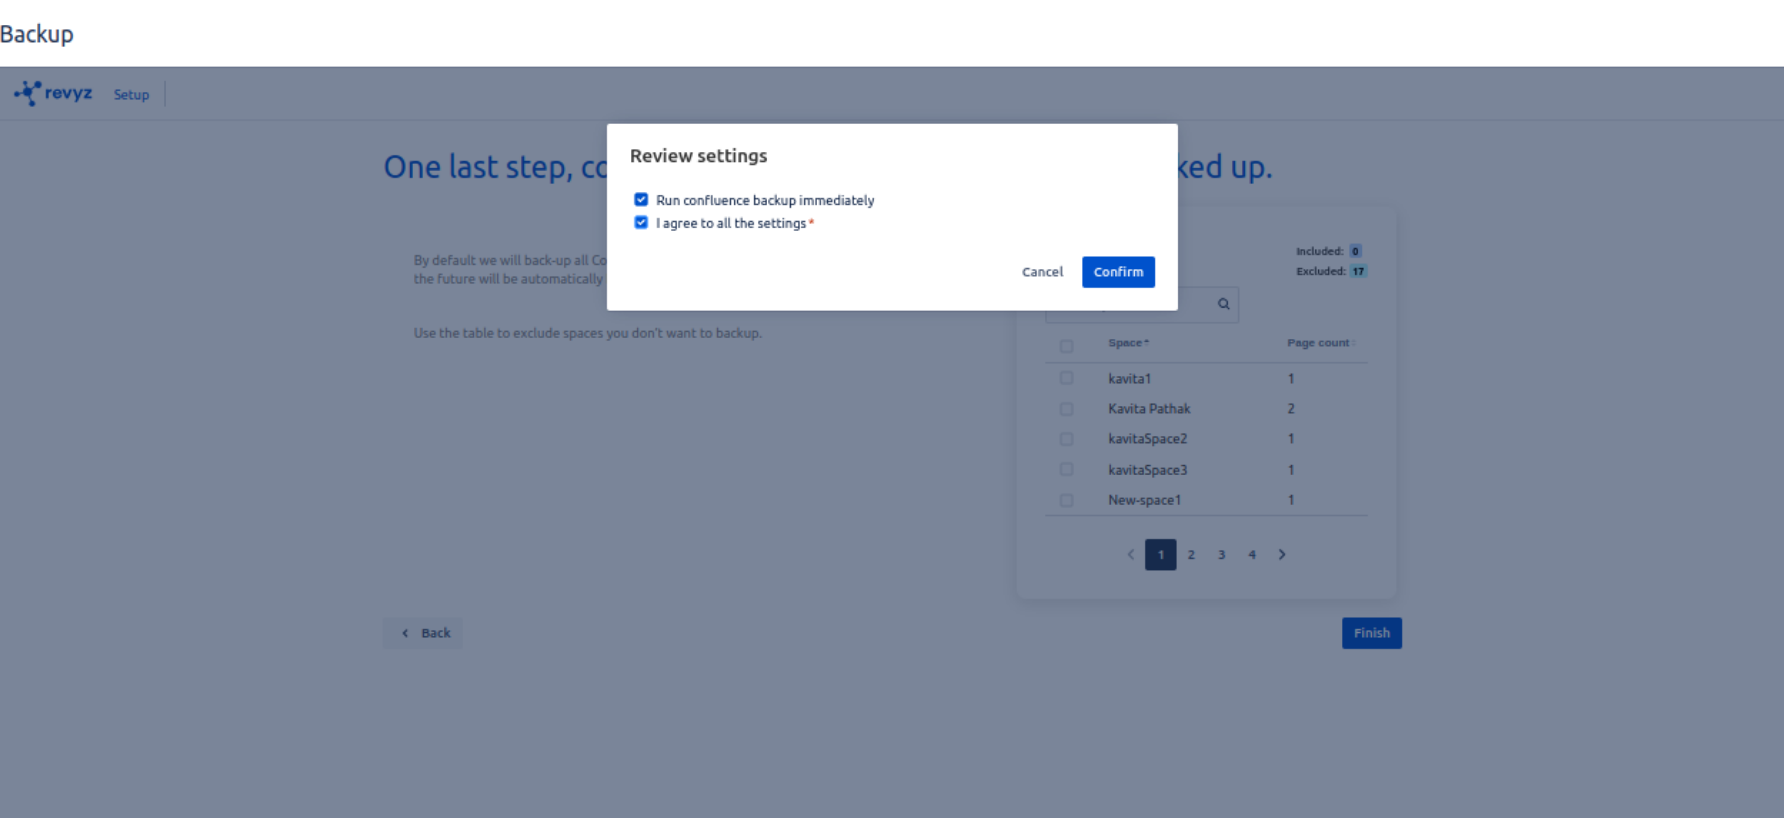Screen dimensions: 1784x818
Task: Cancel the Review settings dialog
Action: point(1042,272)
